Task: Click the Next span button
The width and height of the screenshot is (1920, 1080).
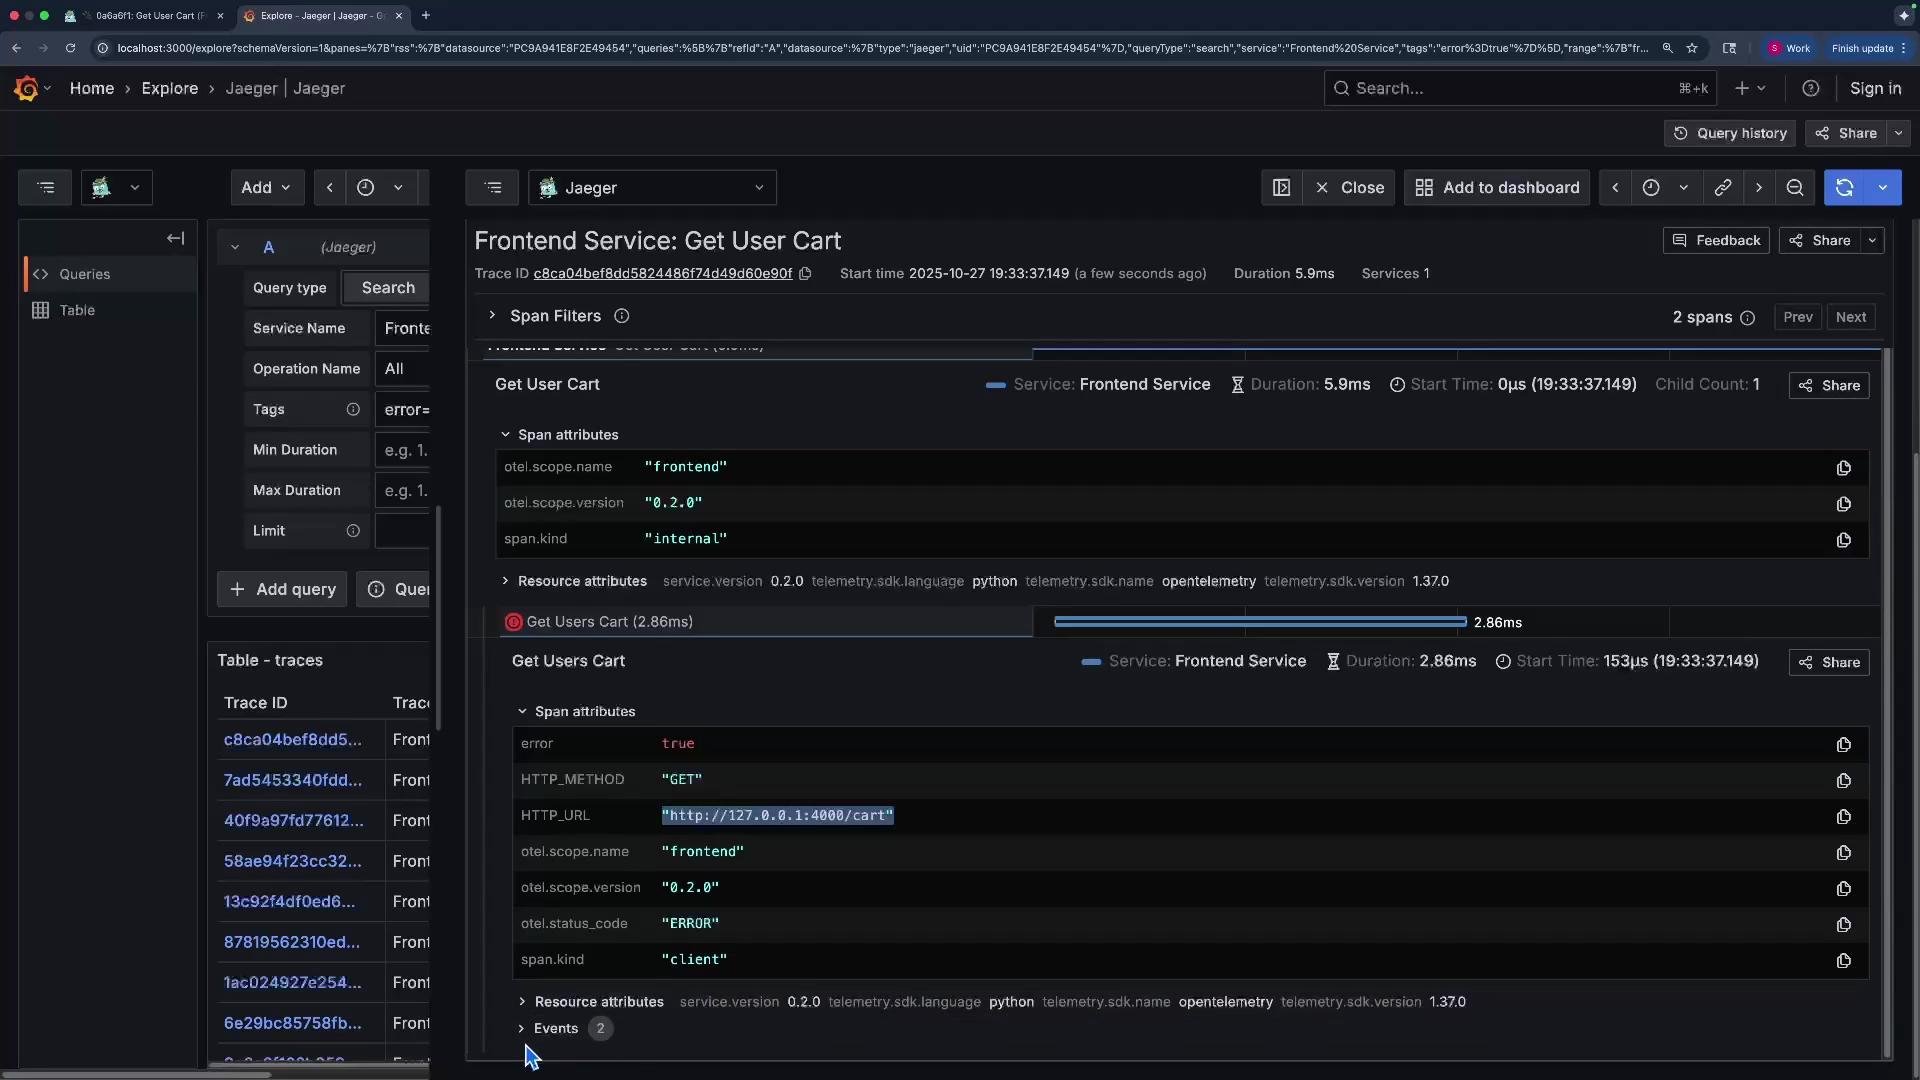Action: click(x=1850, y=317)
